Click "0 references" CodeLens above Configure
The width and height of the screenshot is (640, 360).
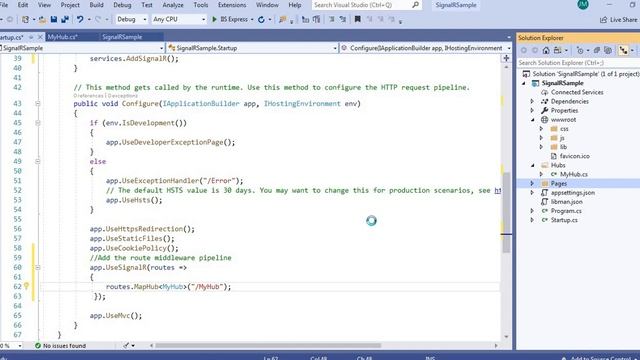point(88,96)
